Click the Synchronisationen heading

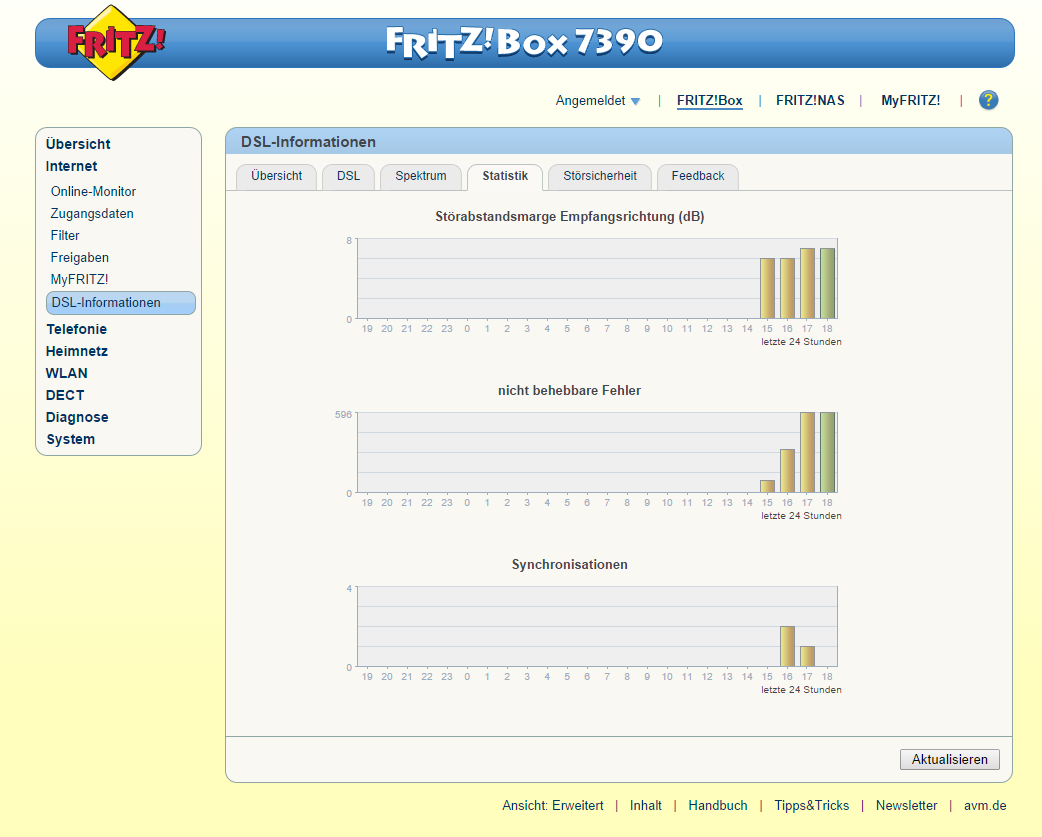coord(570,565)
